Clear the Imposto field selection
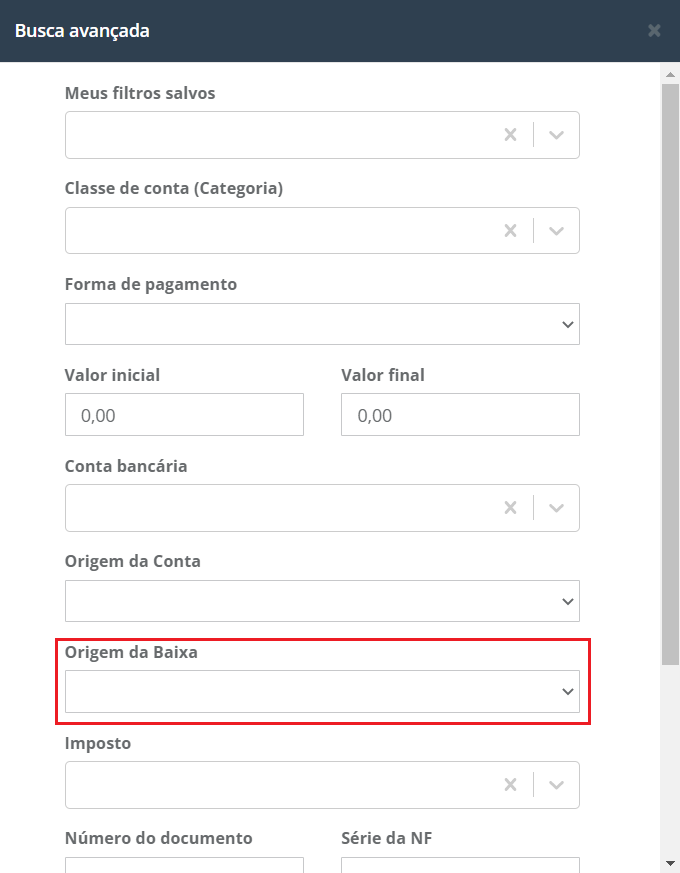The image size is (680, 873). pyautogui.click(x=510, y=785)
